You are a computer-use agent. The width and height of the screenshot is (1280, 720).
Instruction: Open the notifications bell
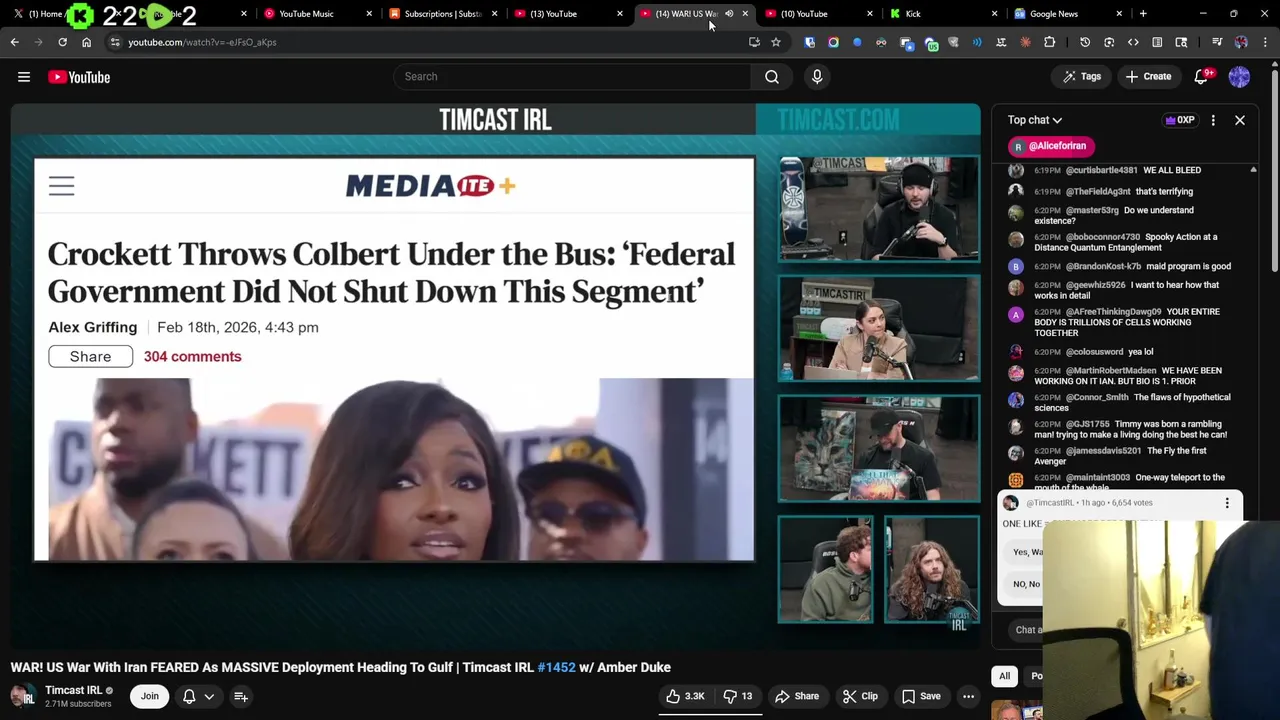point(1203,77)
